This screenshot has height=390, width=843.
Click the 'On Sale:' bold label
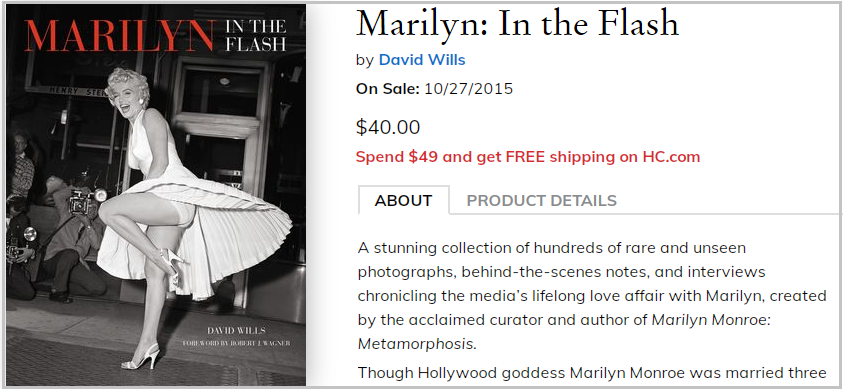coord(388,89)
